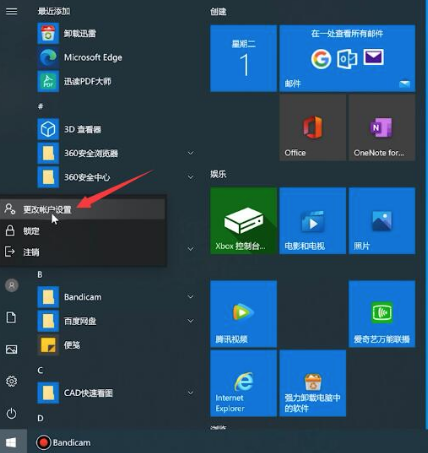Click the 3D 查看器 cube icon
Image resolution: width=428 pixels, height=453 pixels.
(48, 129)
